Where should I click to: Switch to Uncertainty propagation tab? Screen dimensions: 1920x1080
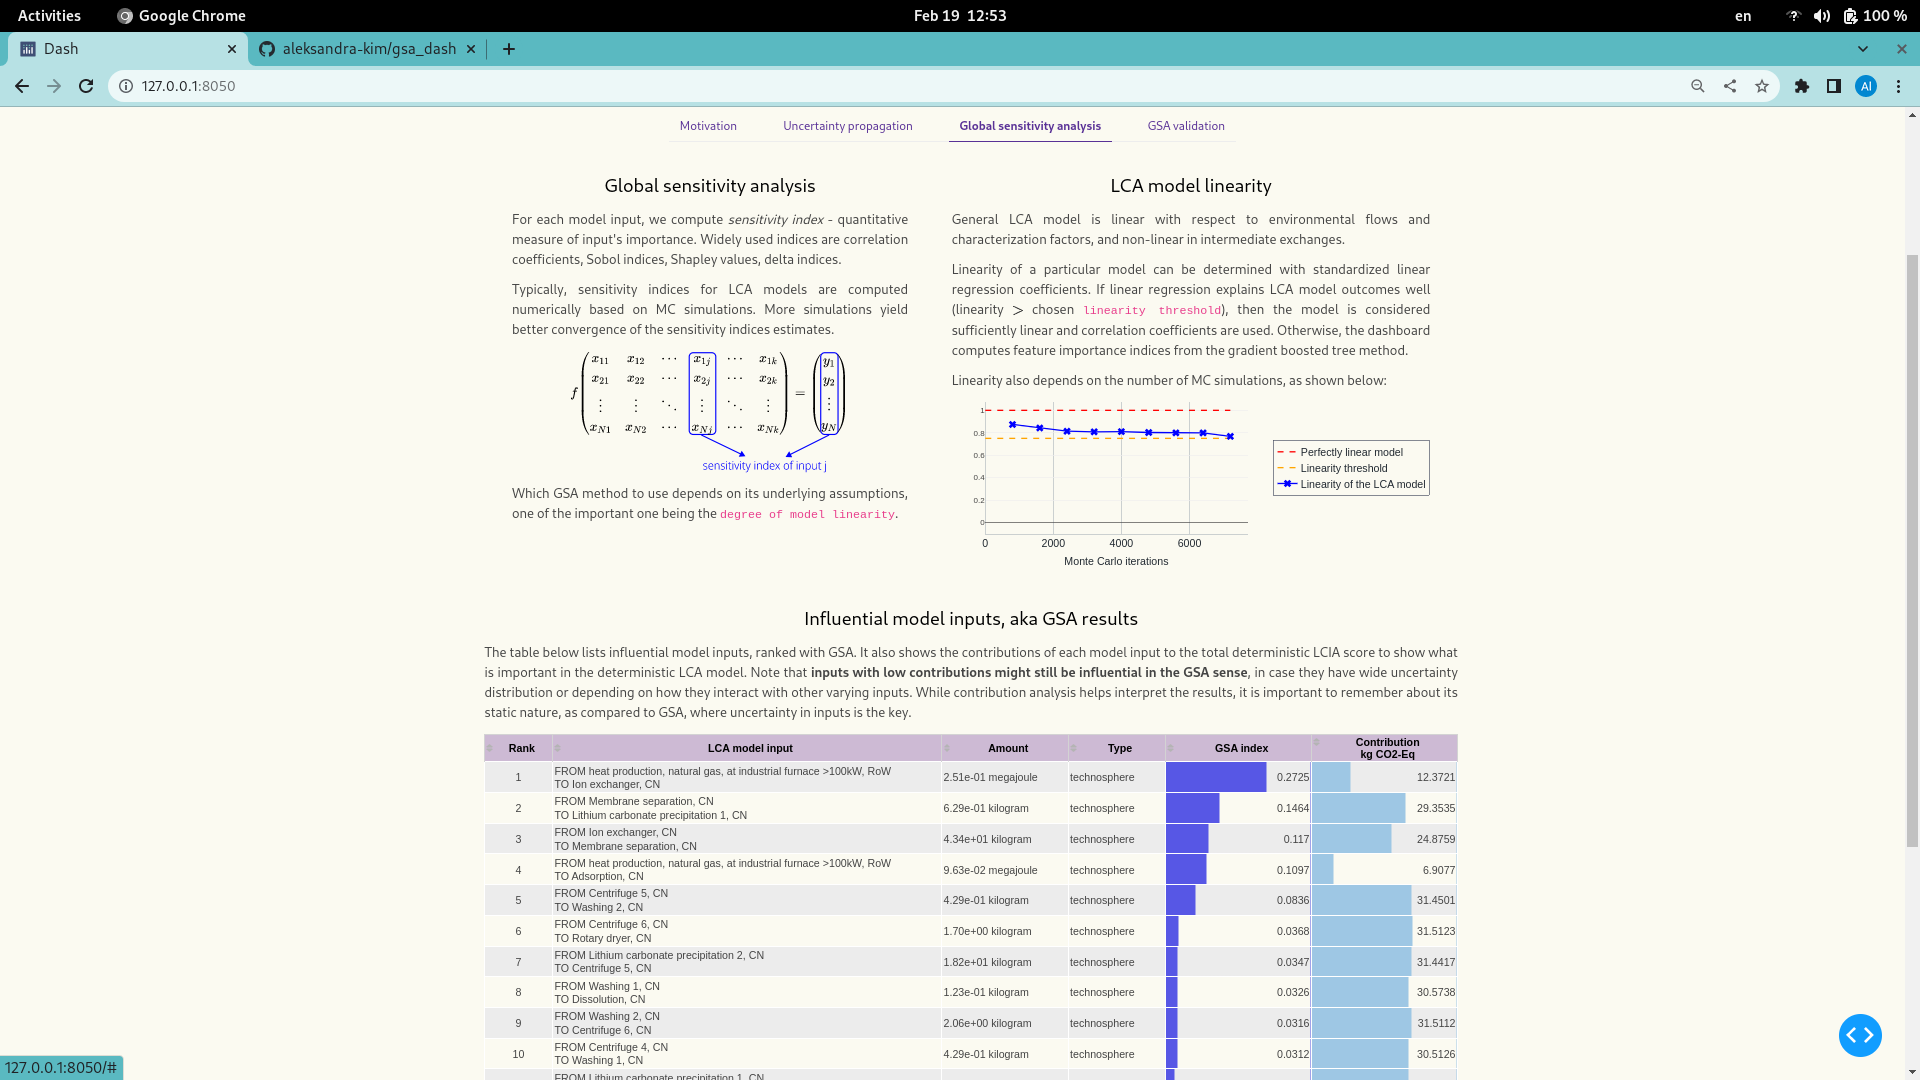[847, 126]
